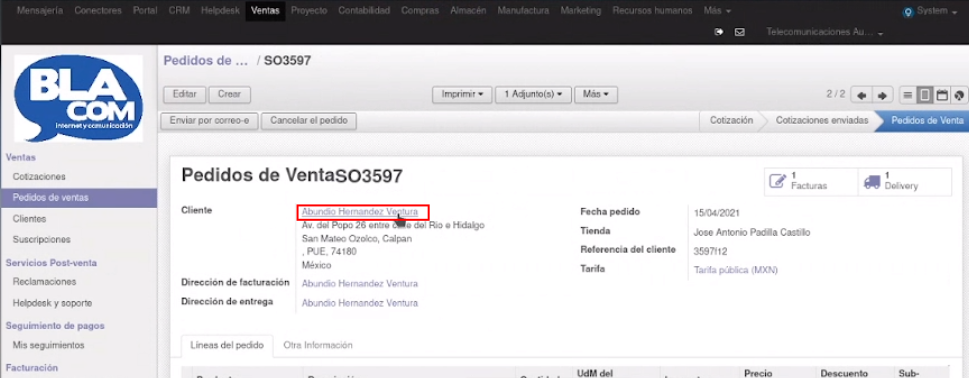This screenshot has width=969, height=378.
Task: Click the Crear button
Action: coord(229,94)
